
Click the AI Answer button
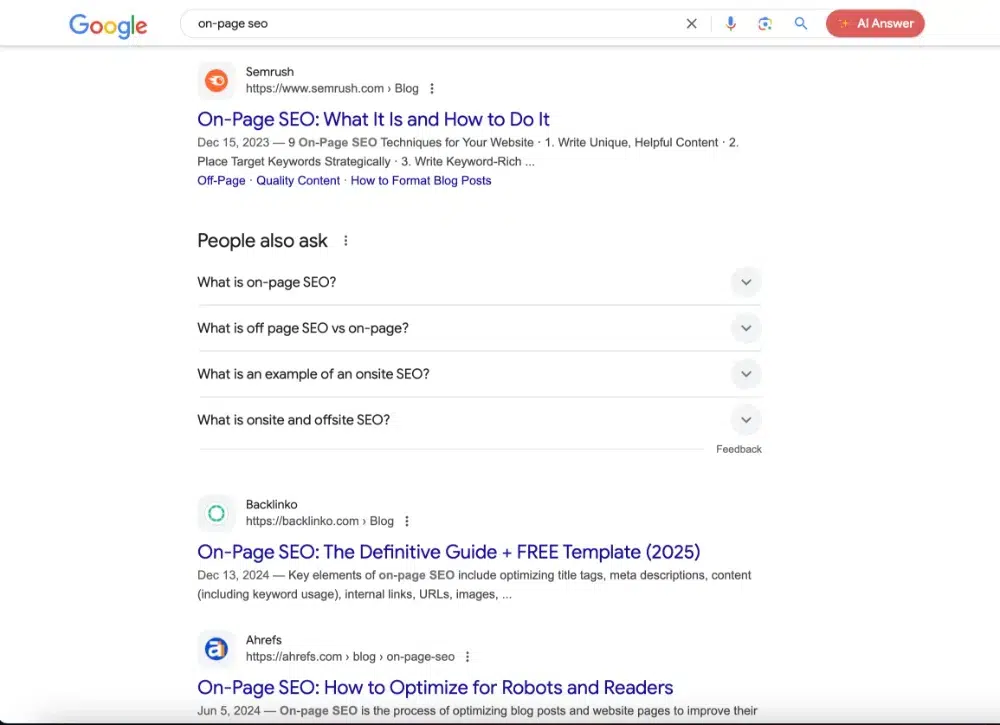(x=875, y=24)
